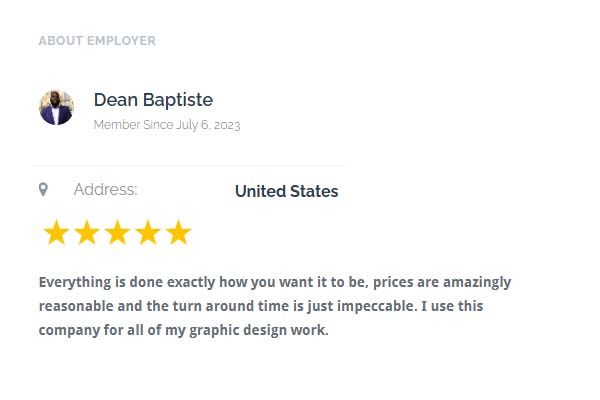Screen dimensions: 600x400
Task: Click the Member Since July 6, 2023 text
Action: pos(167,125)
